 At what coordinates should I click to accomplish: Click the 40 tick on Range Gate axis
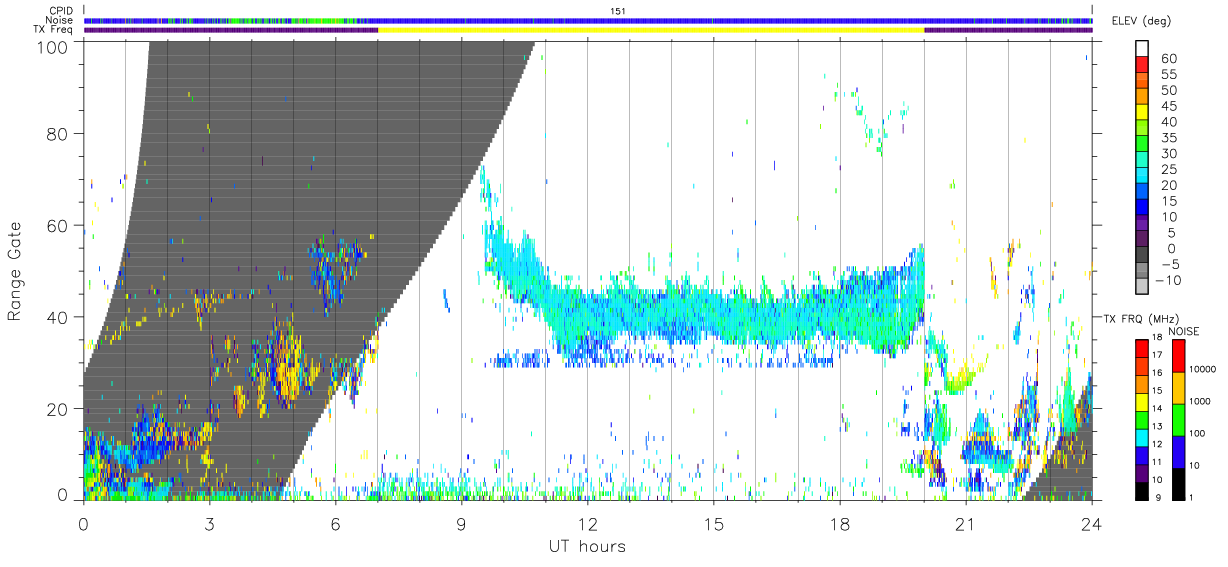tap(56, 318)
